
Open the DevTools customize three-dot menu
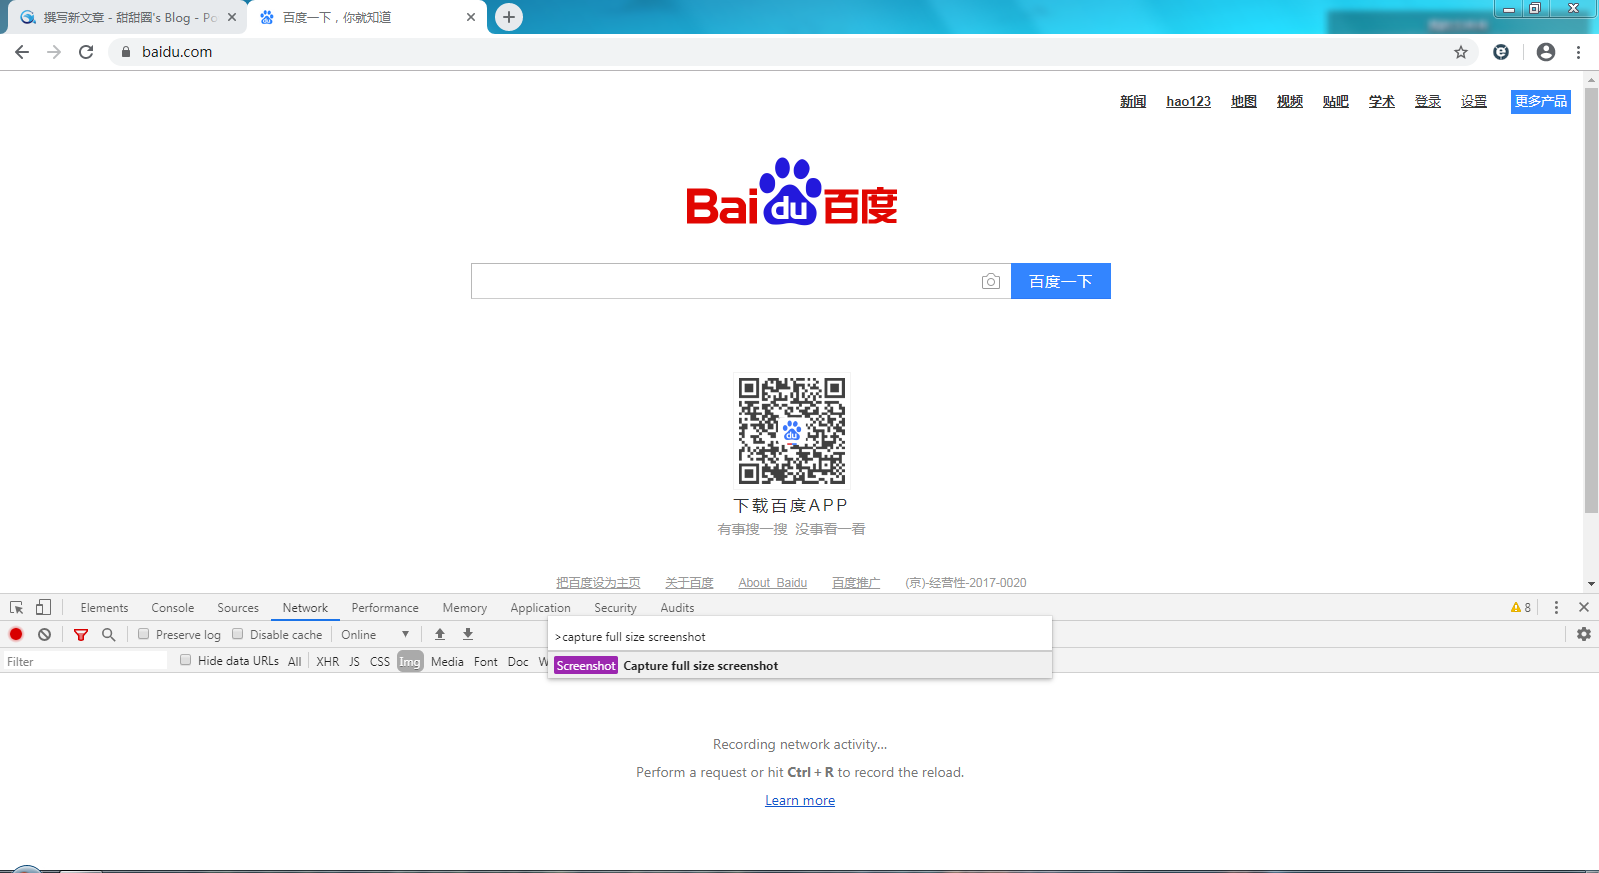[1556, 607]
